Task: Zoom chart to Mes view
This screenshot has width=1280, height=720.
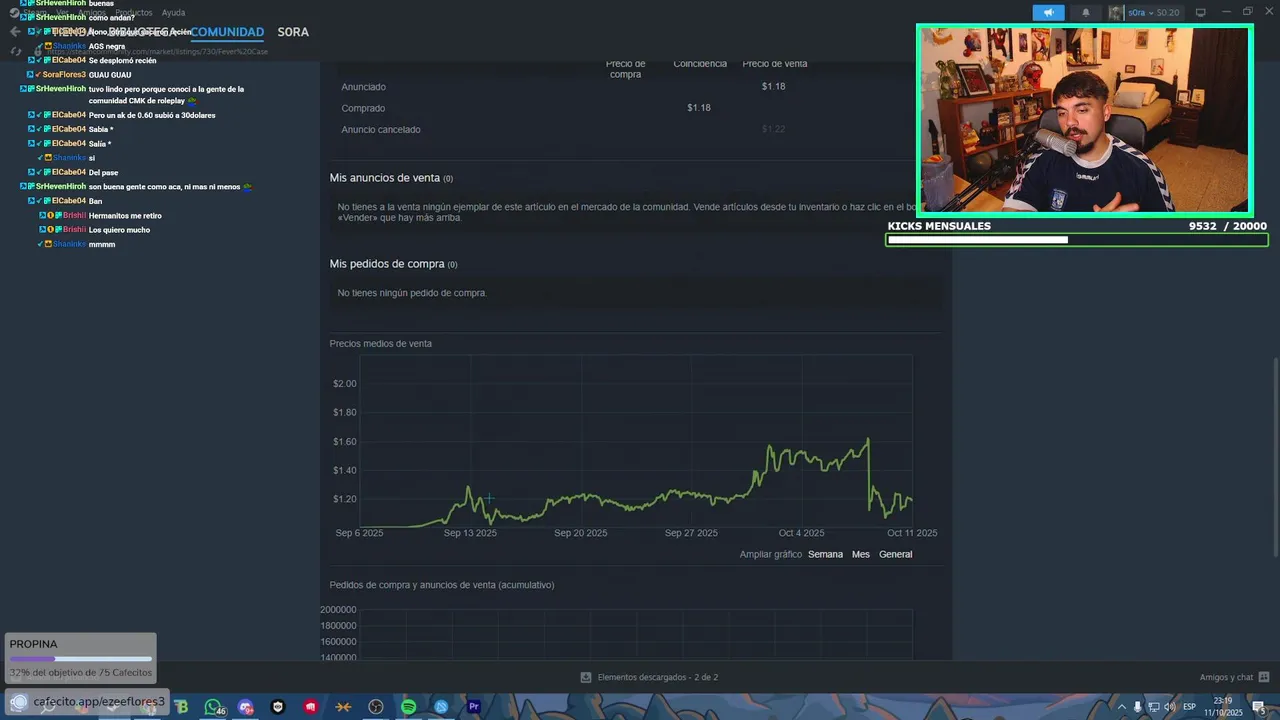Action: 861,554
